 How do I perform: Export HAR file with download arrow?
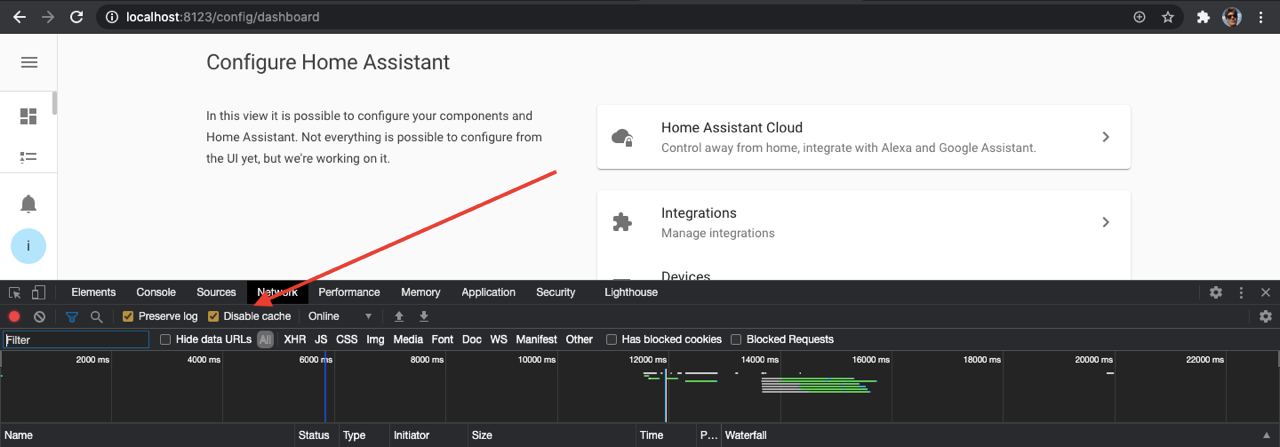click(424, 316)
